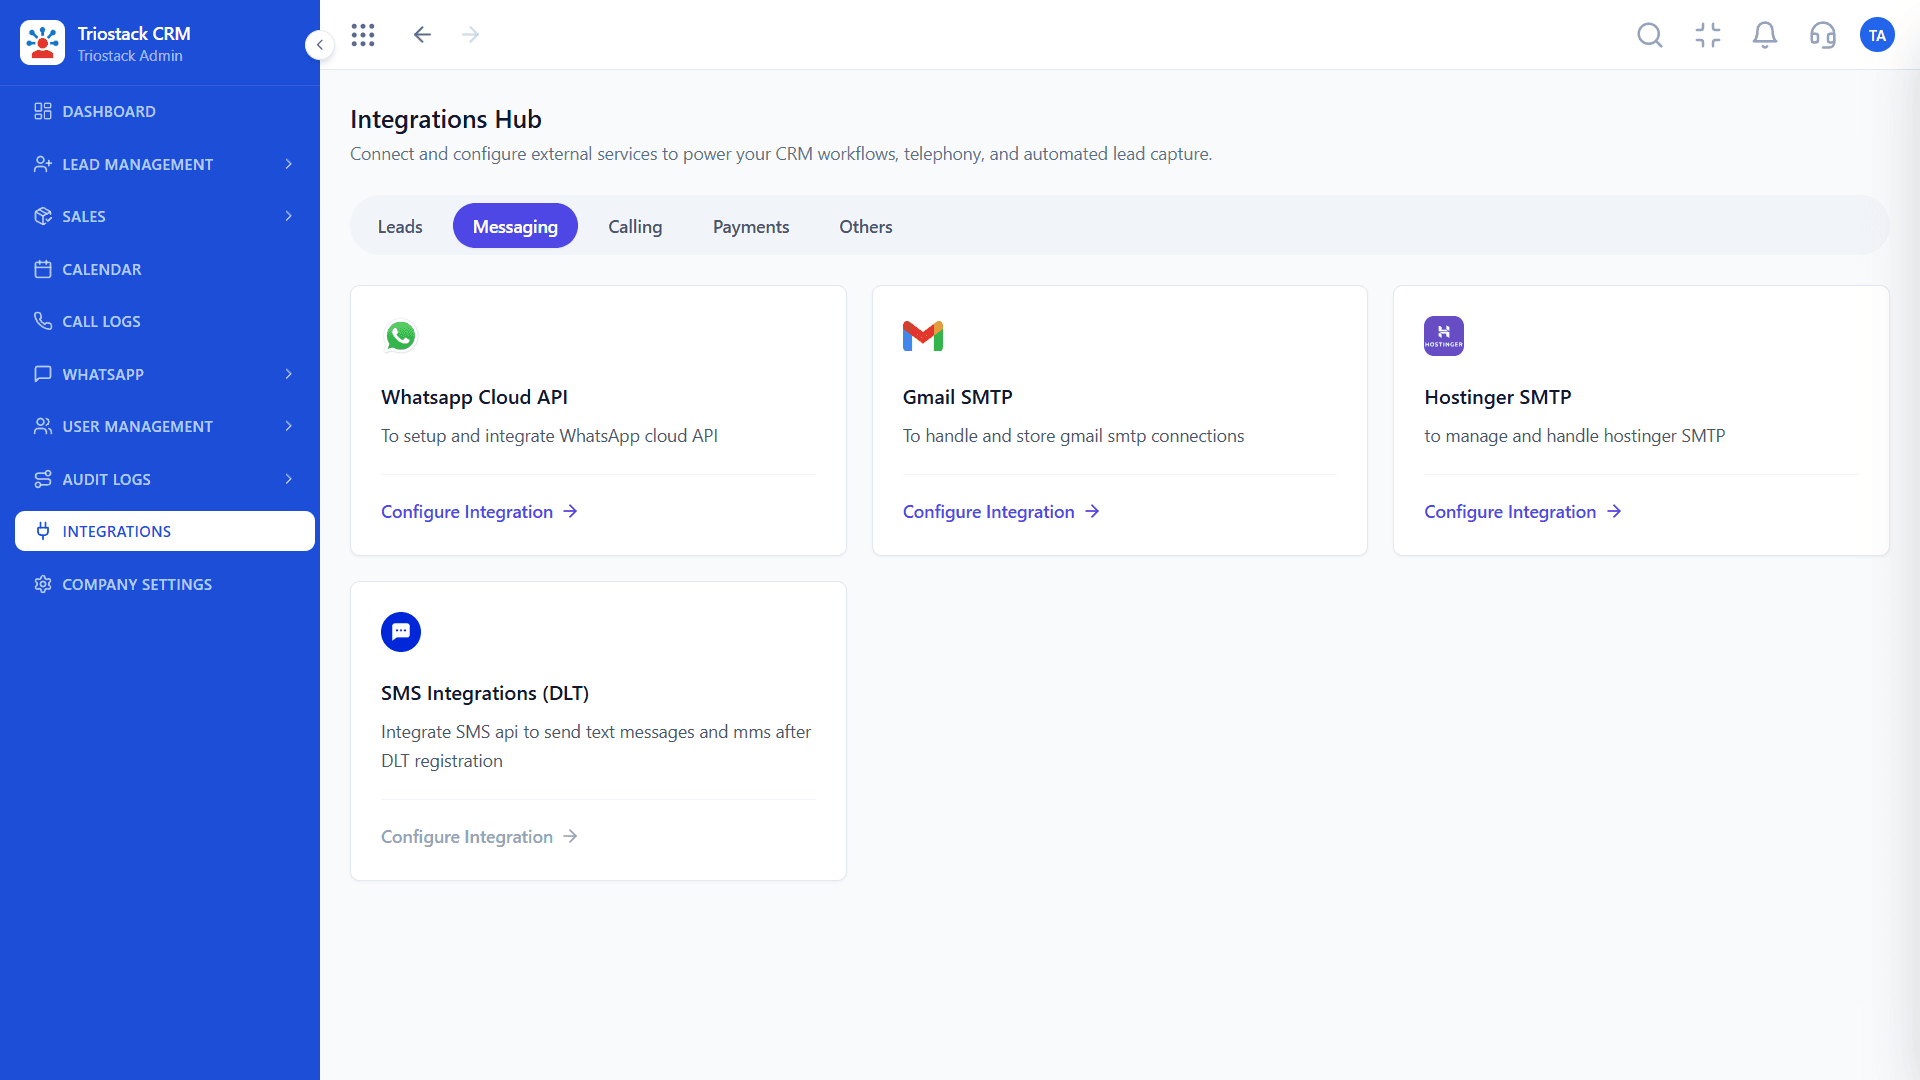Exit fullscreen using the minimize arrows icon
The image size is (1920, 1080).
pyautogui.click(x=1708, y=36)
